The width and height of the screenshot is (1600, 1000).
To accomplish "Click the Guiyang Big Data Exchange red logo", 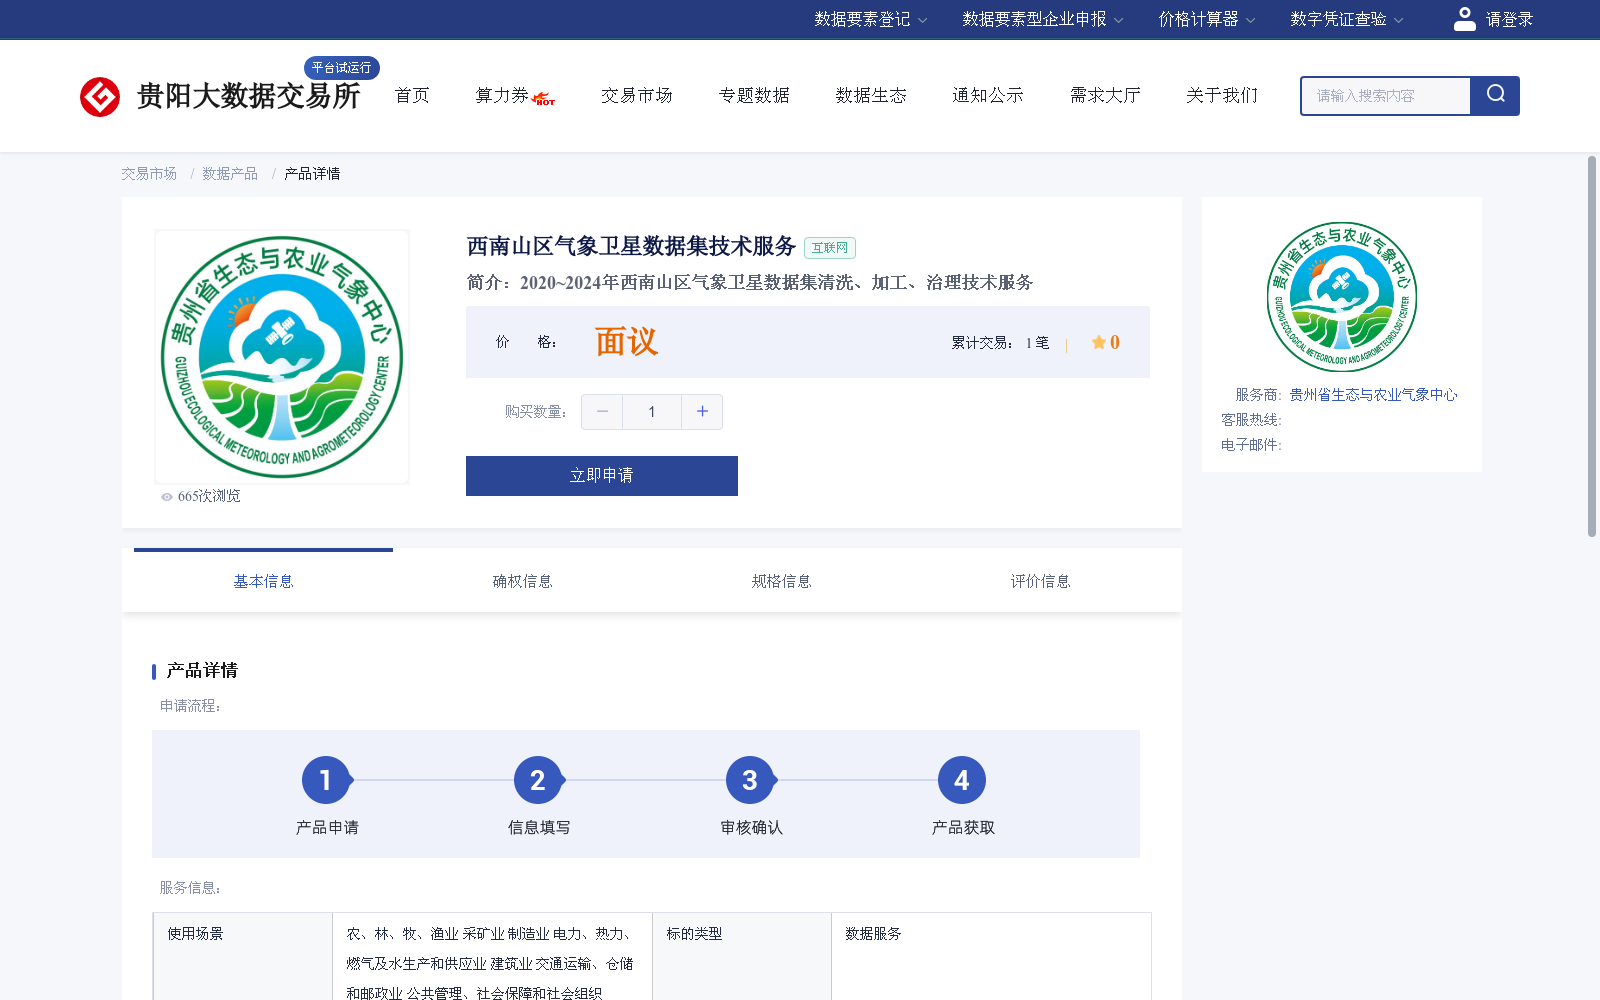I will (x=100, y=97).
